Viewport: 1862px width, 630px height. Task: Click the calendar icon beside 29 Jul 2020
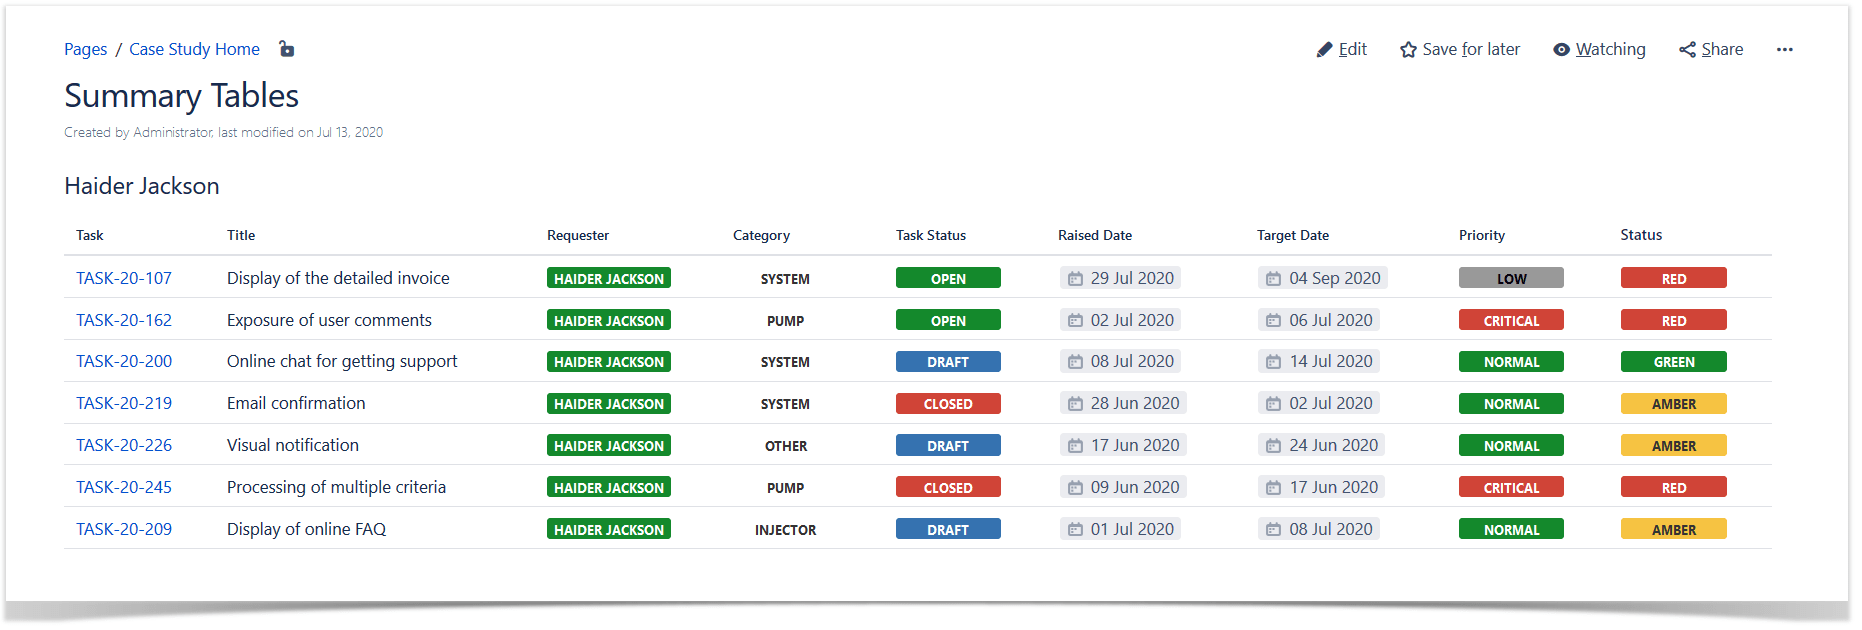click(1075, 279)
